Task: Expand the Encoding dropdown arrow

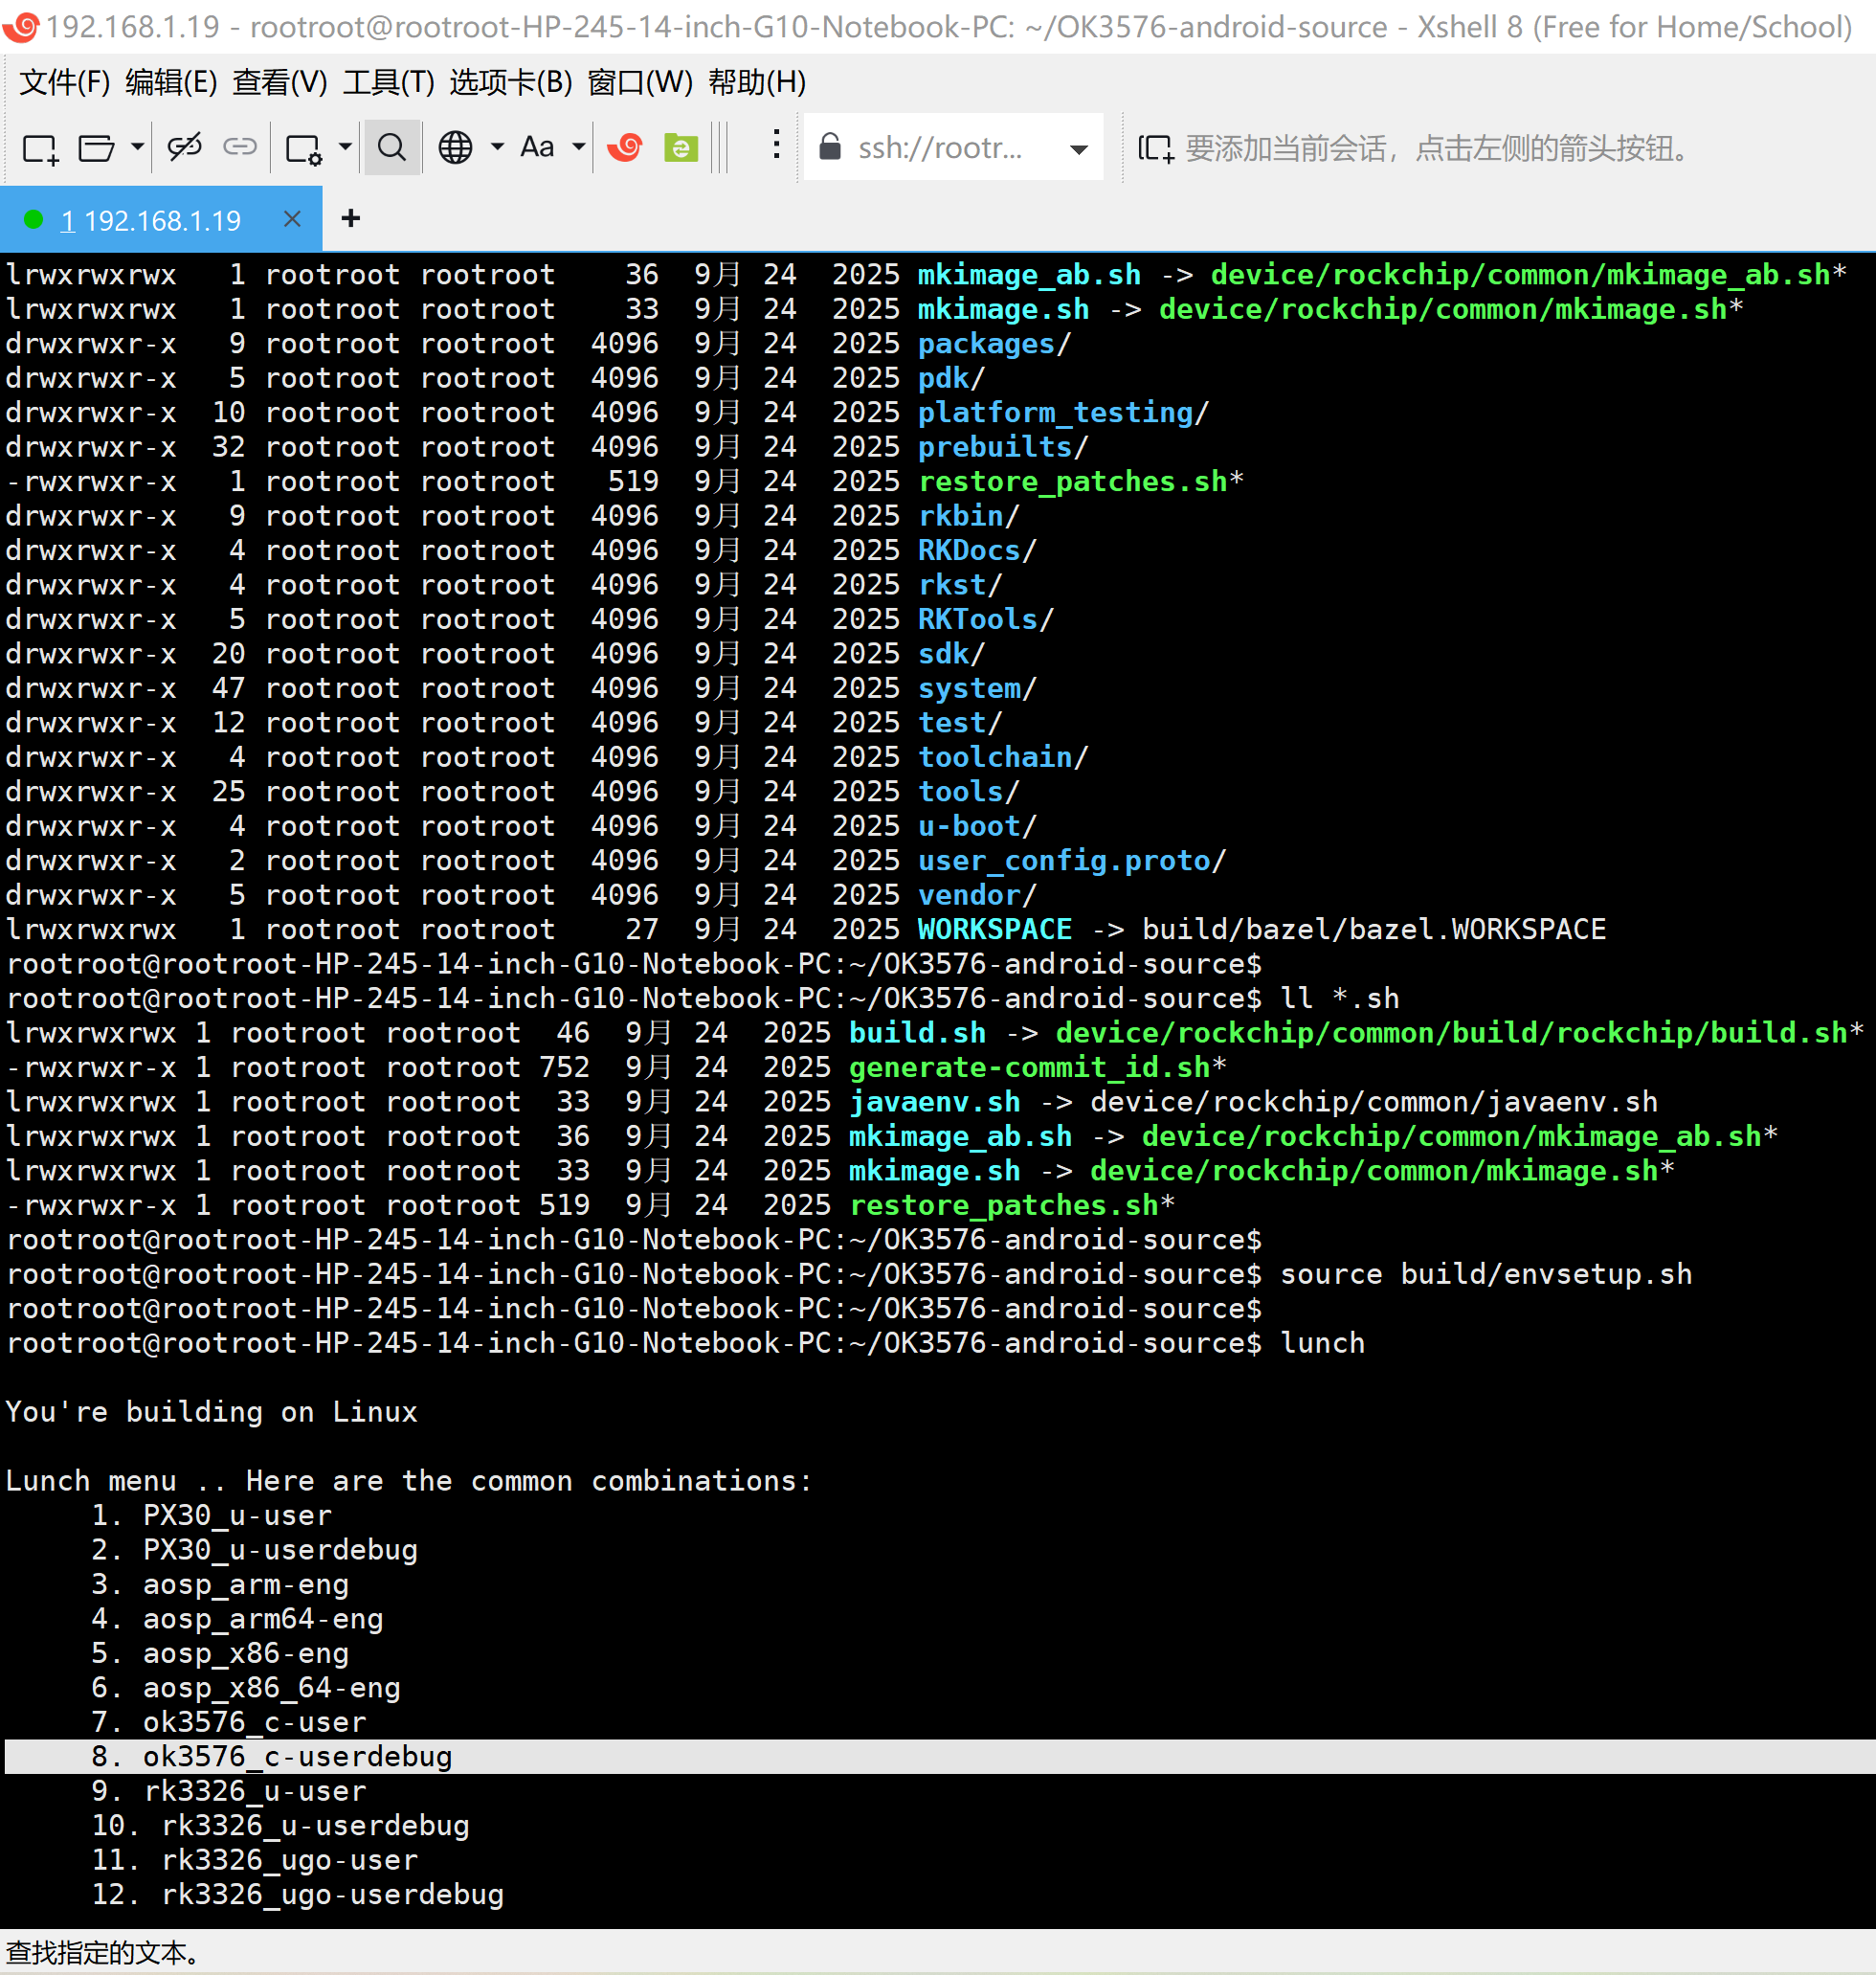Action: point(497,148)
